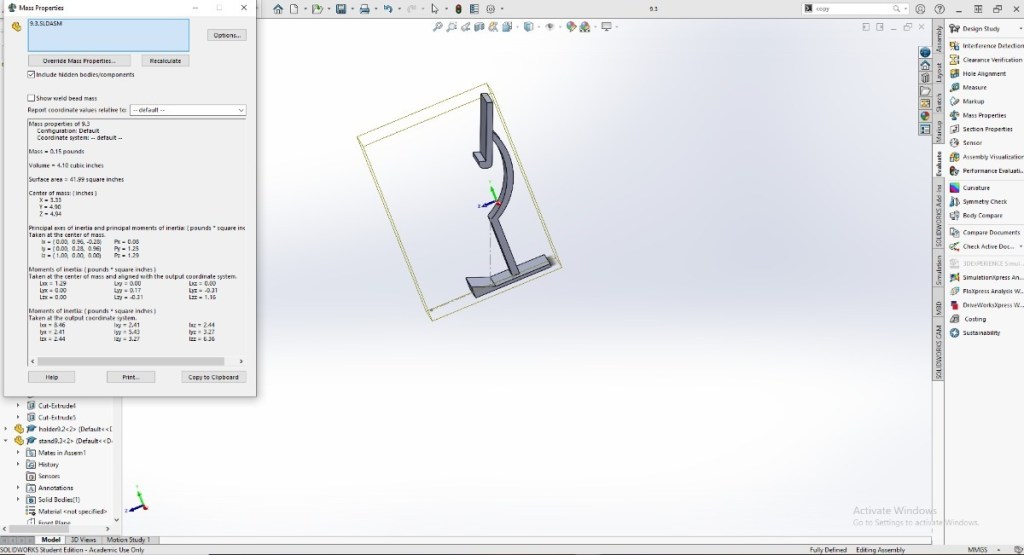Expand the holder9.2 component tree node
Screen dimensions: 1024x555
click(7, 428)
